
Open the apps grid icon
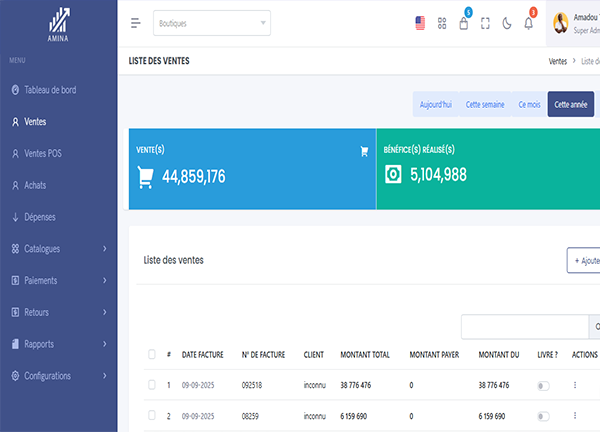(442, 23)
